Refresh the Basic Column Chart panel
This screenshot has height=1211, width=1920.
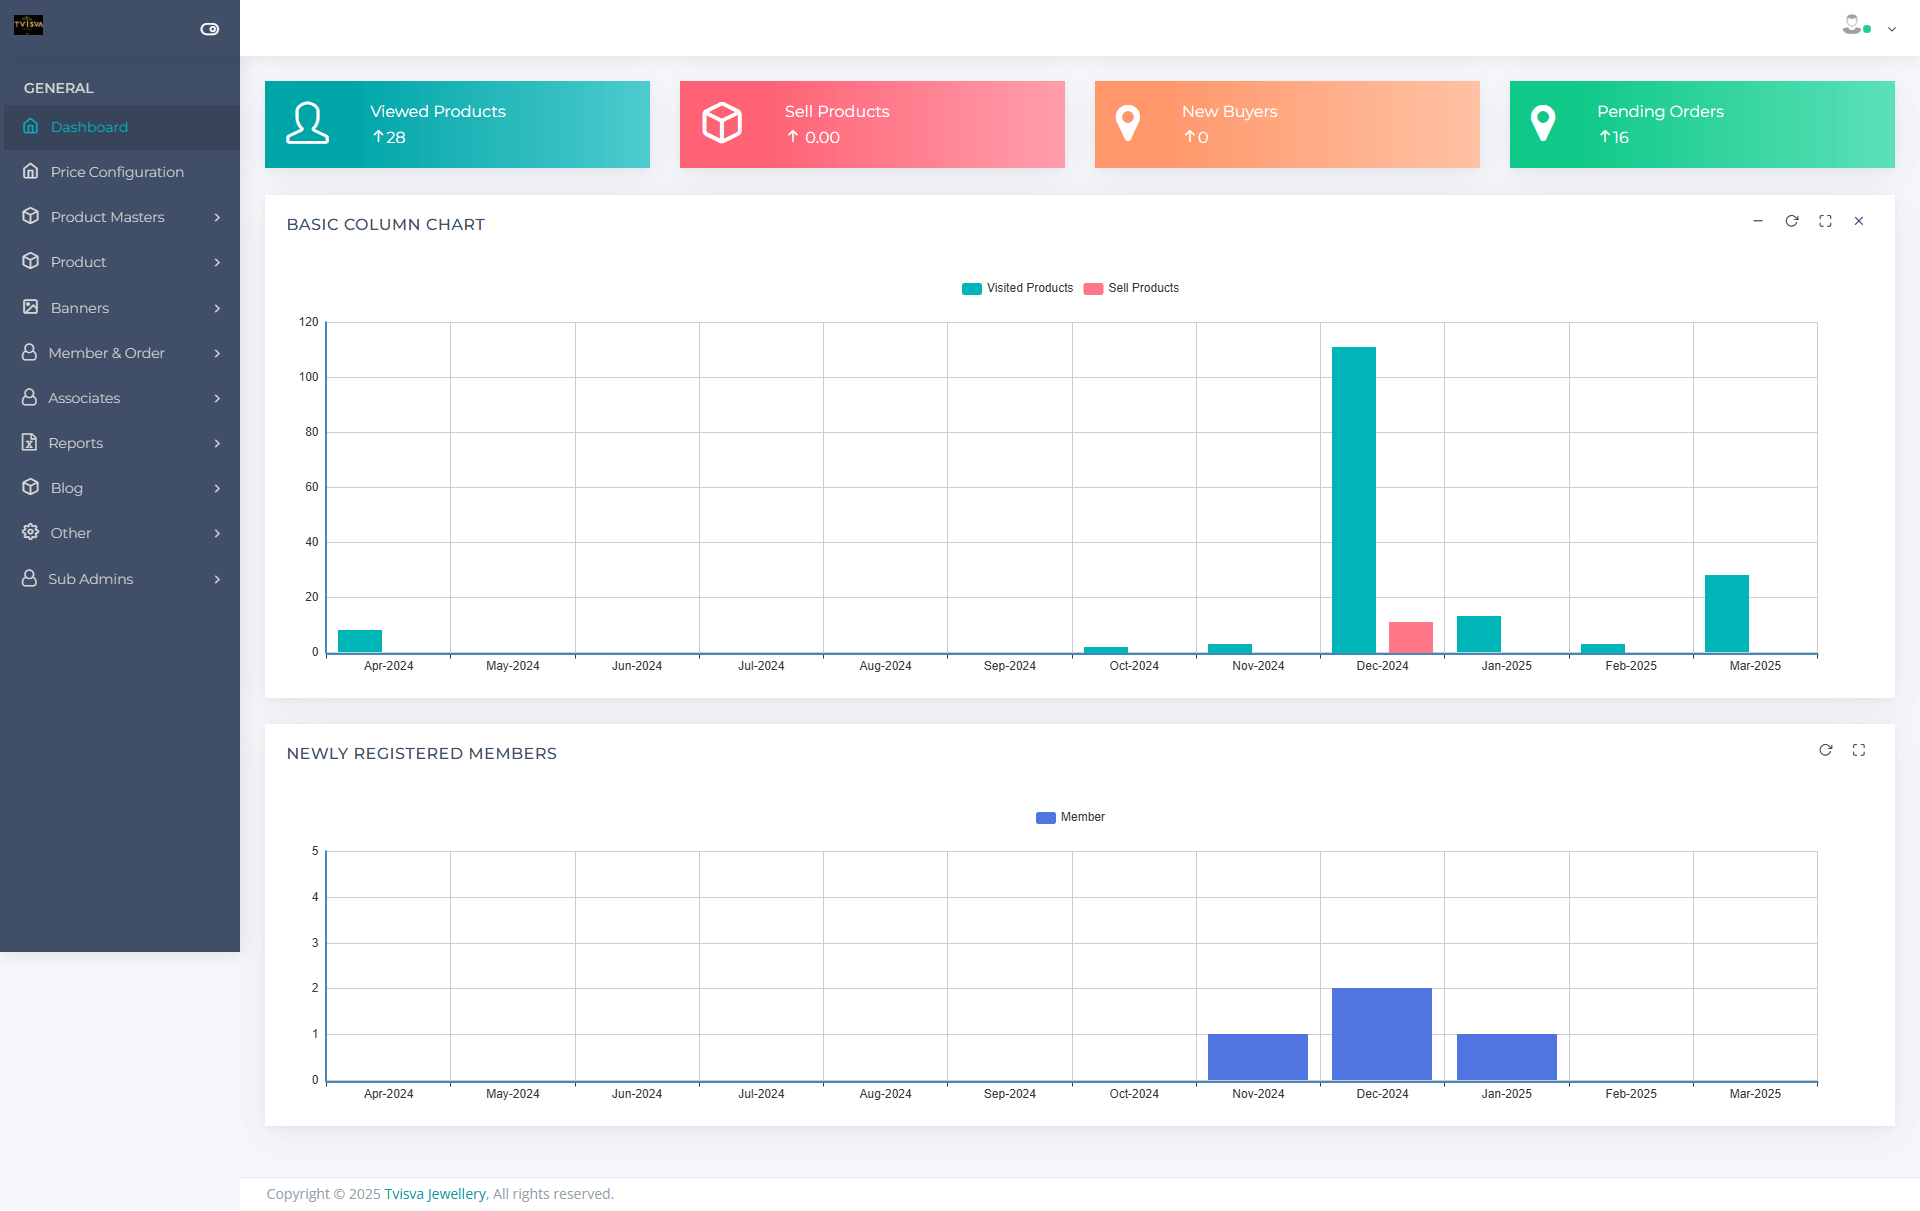click(x=1792, y=221)
